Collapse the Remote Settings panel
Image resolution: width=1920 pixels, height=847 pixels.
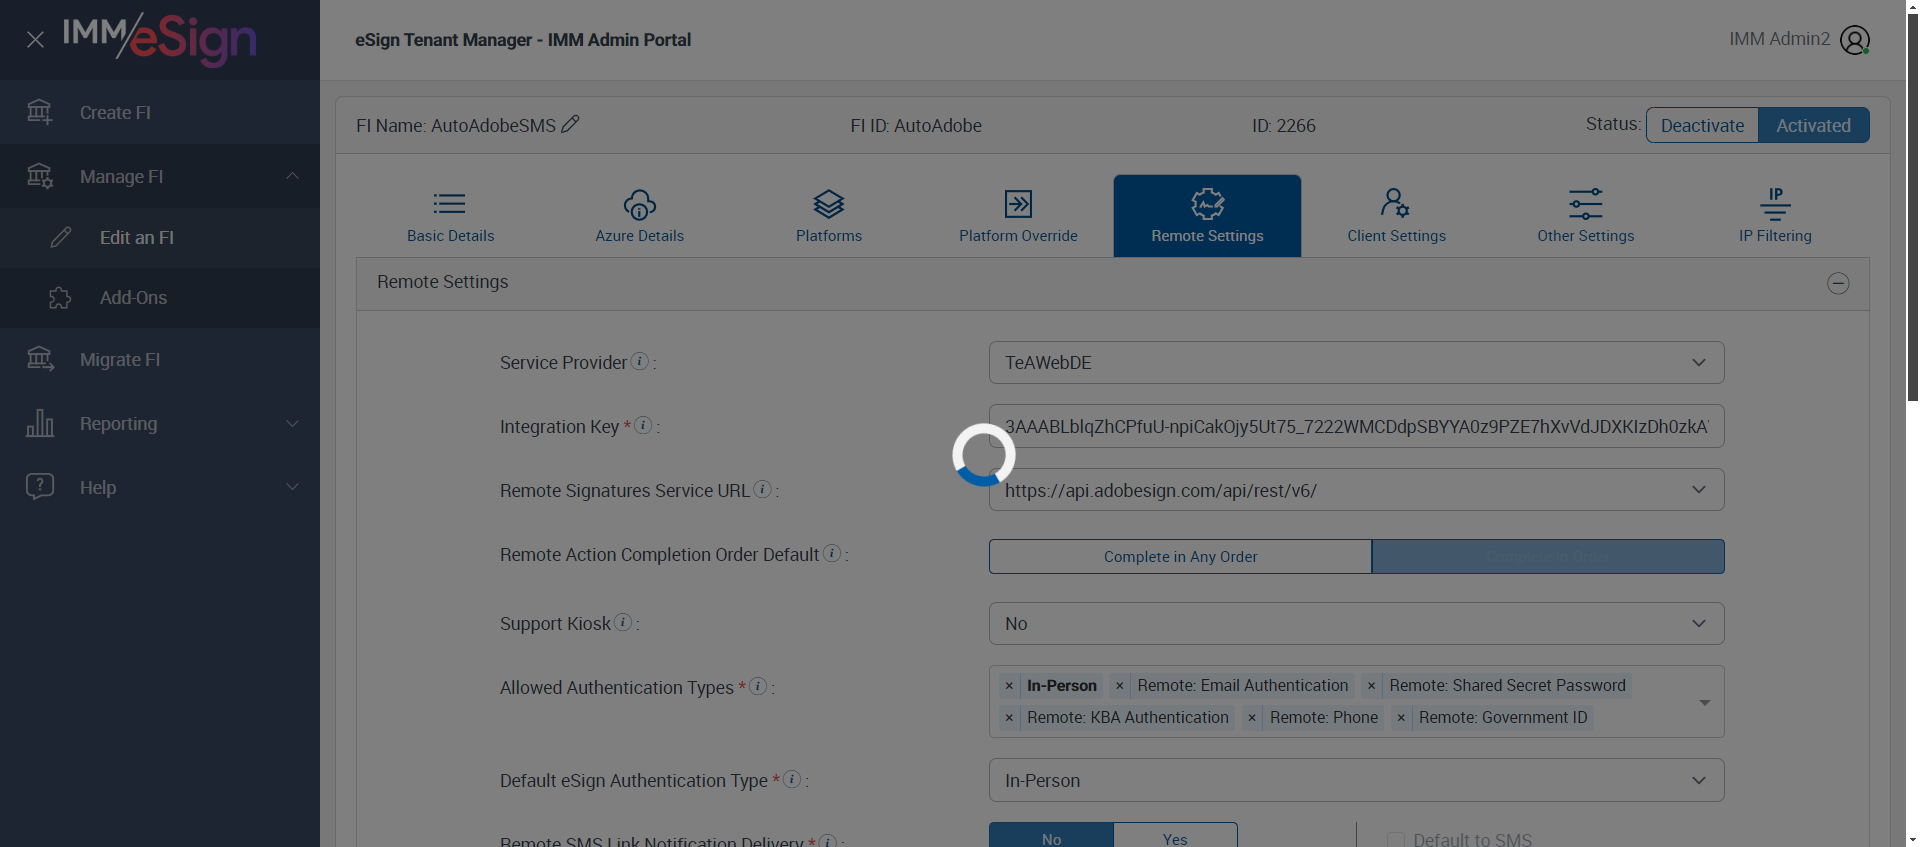tap(1838, 283)
